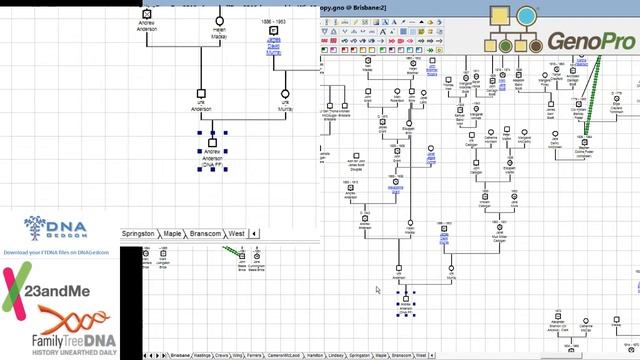Screen dimensions: 640x360
Task: Click the black up-triangle toolbar icon
Action: click(x=422, y=22)
